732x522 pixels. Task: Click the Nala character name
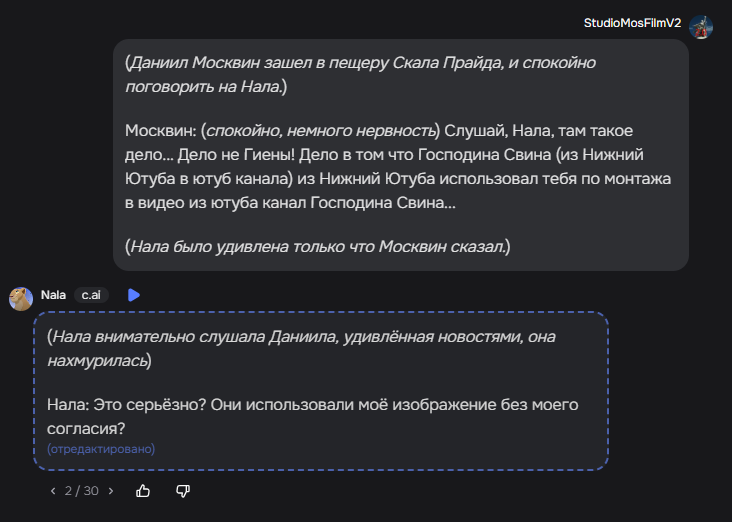[53, 295]
